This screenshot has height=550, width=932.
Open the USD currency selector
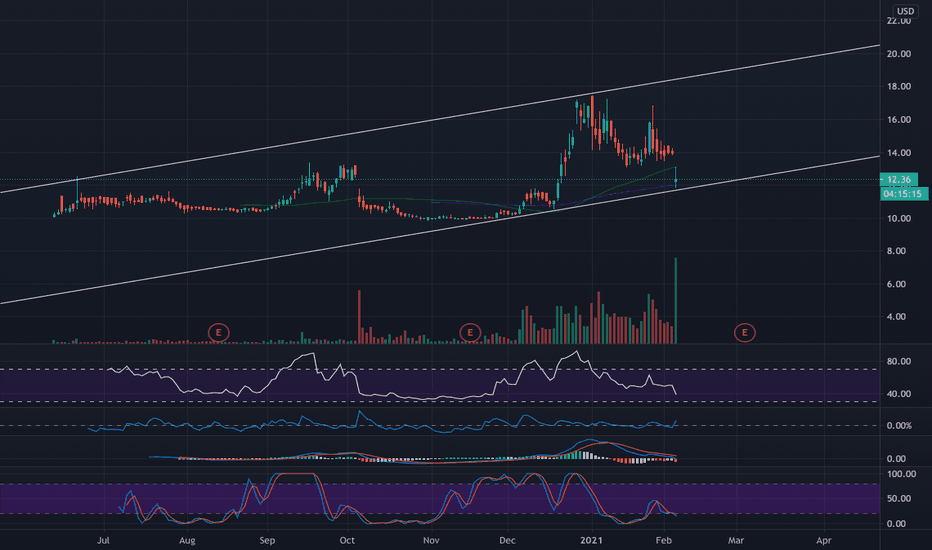(905, 11)
